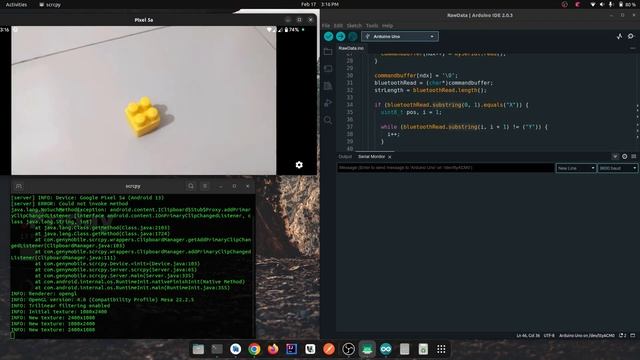This screenshot has height=360, width=640.
Task: Open the hamburger menu in the scrcpy terminal header
Action: [x=205, y=186]
